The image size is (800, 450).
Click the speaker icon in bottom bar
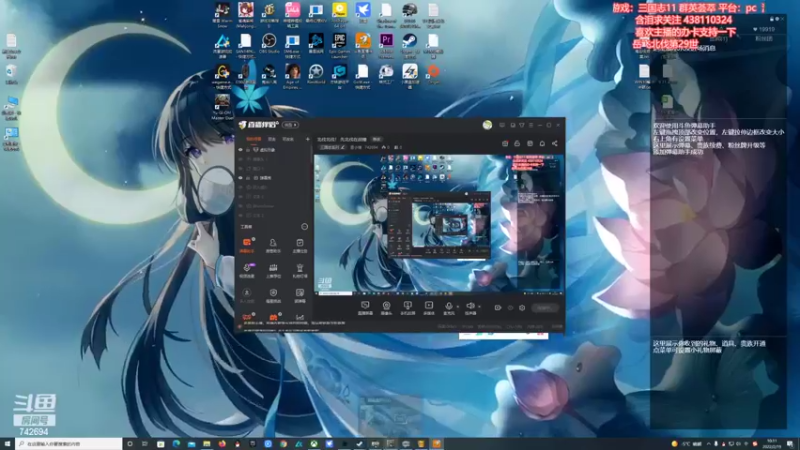470,307
